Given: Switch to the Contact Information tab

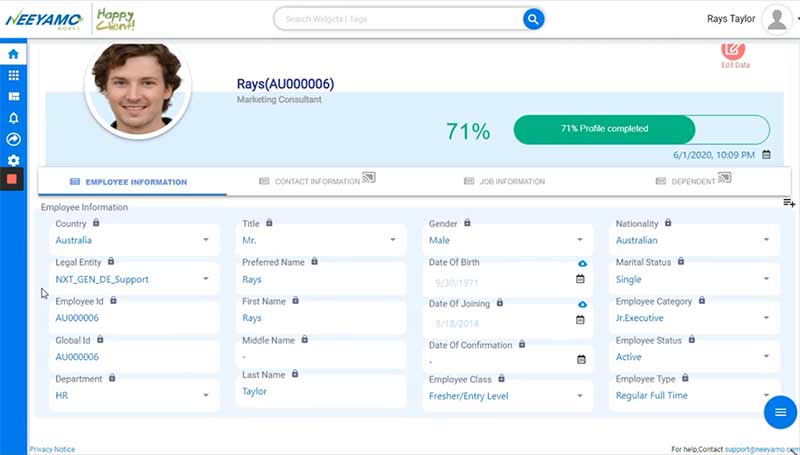Looking at the screenshot, I should [x=316, y=182].
